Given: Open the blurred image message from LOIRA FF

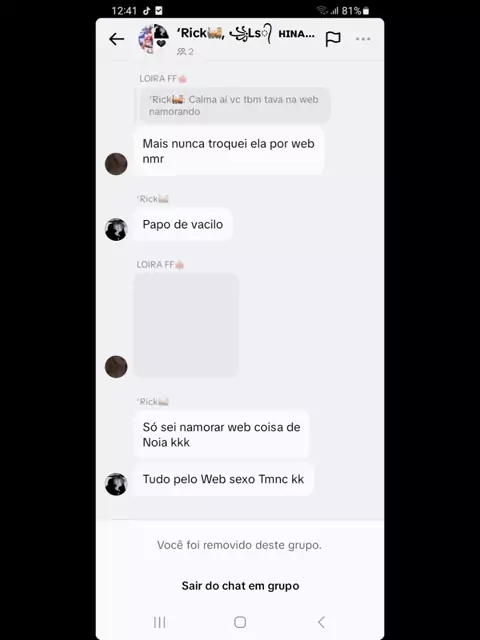Looking at the screenshot, I should tap(186, 325).
